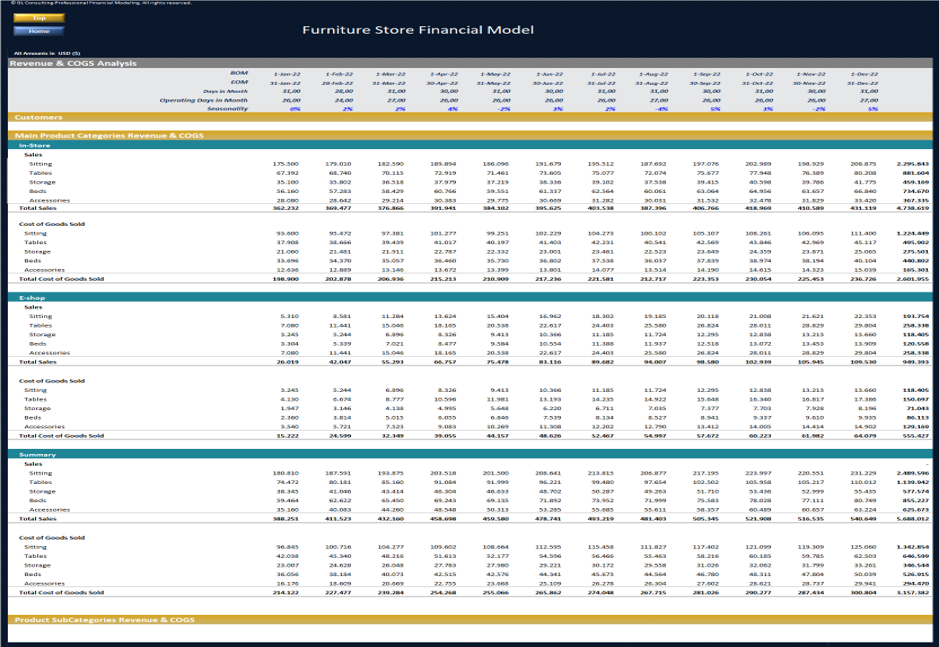The width and height of the screenshot is (939, 647).
Task: Click the yellow Top button
Action: pyautogui.click(x=39, y=18)
